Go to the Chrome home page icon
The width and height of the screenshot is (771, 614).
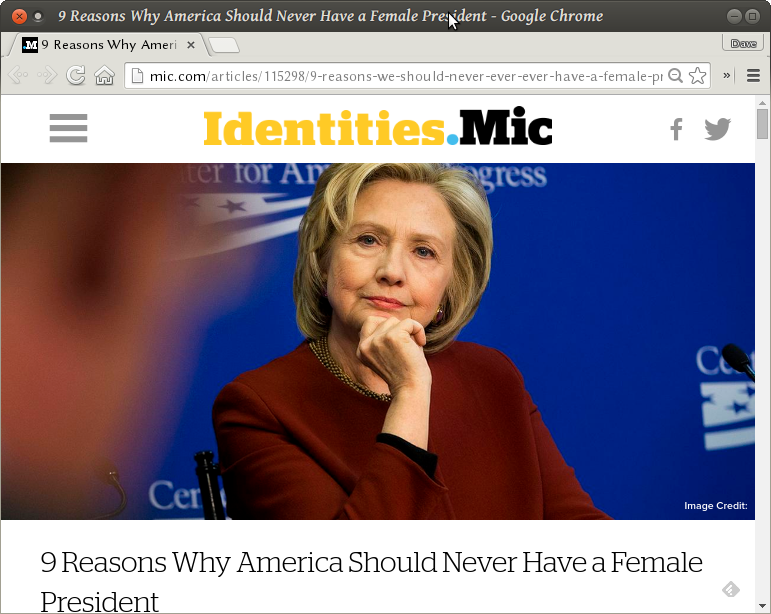coord(104,76)
